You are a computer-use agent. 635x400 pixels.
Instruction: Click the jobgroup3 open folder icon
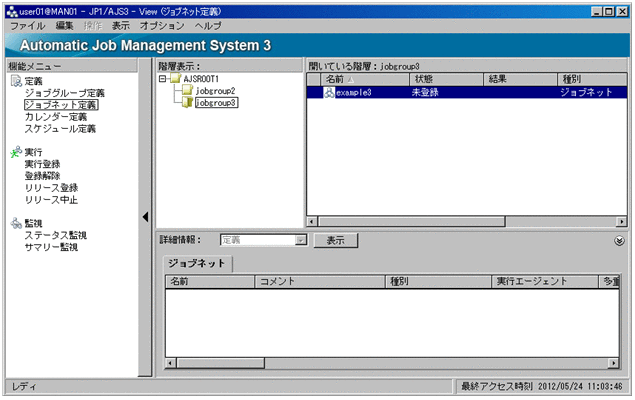(x=187, y=102)
